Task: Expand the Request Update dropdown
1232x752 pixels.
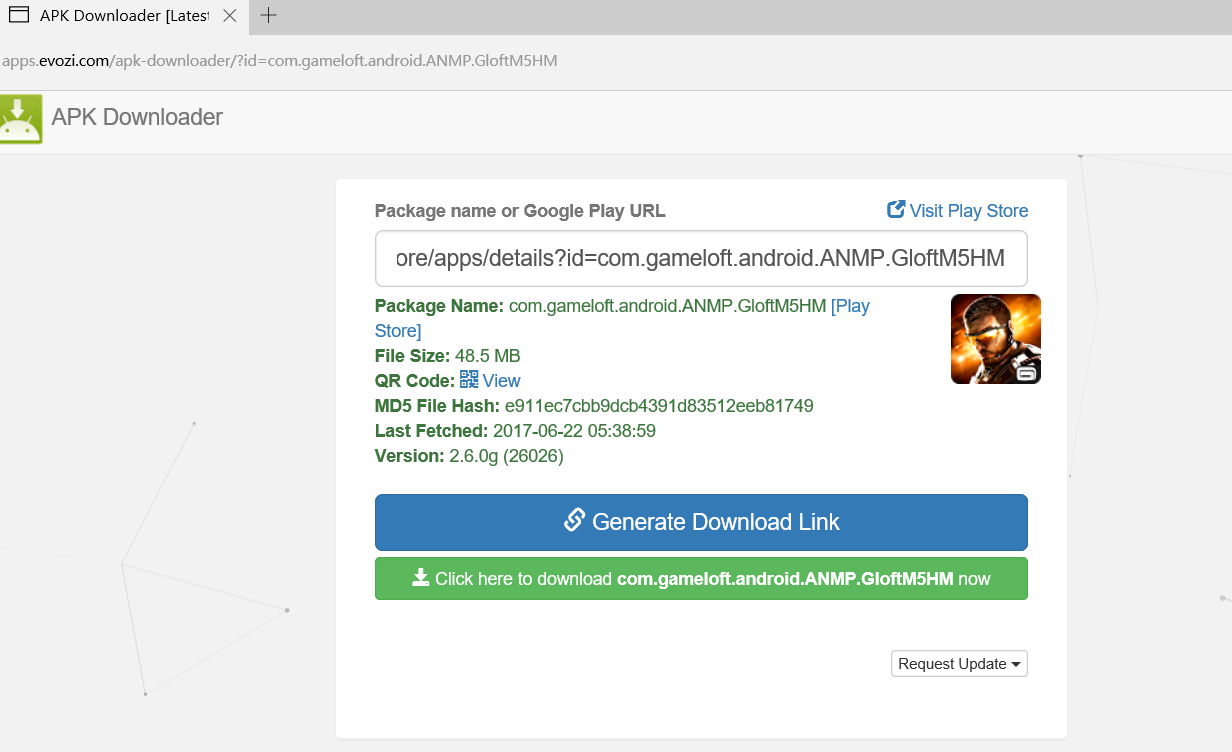Action: (958, 664)
